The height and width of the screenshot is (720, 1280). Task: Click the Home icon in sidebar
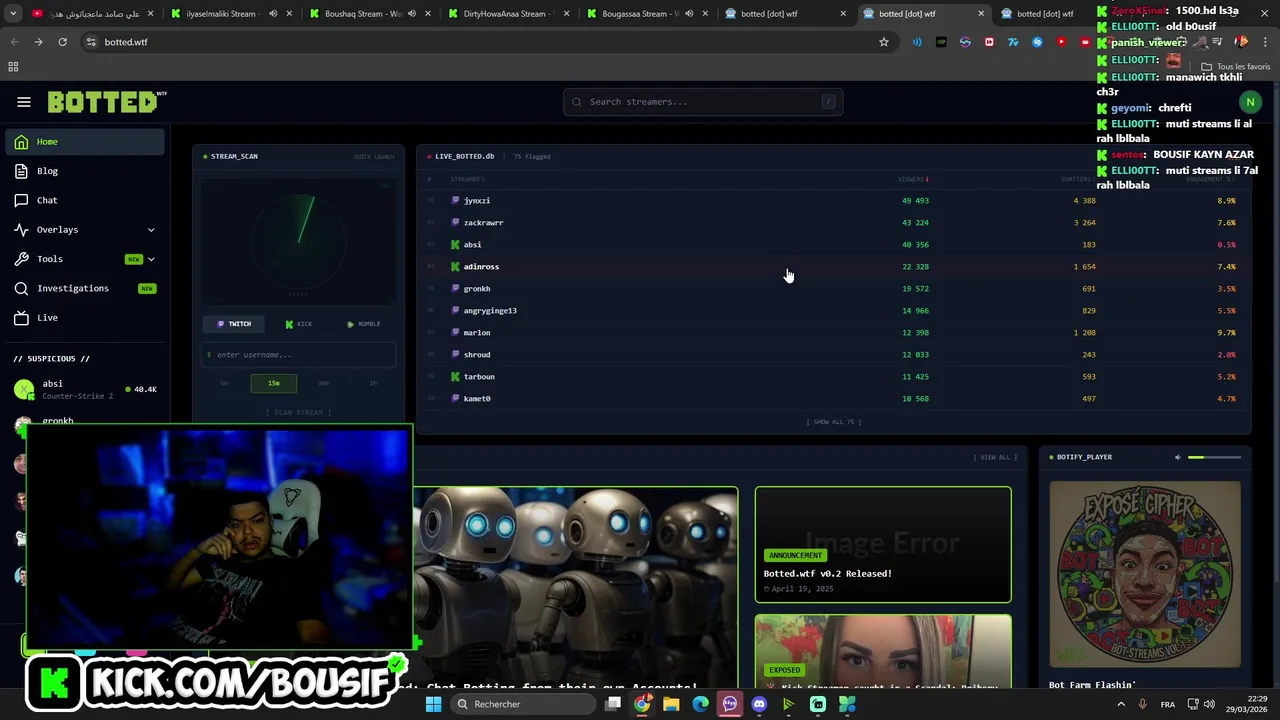point(21,142)
